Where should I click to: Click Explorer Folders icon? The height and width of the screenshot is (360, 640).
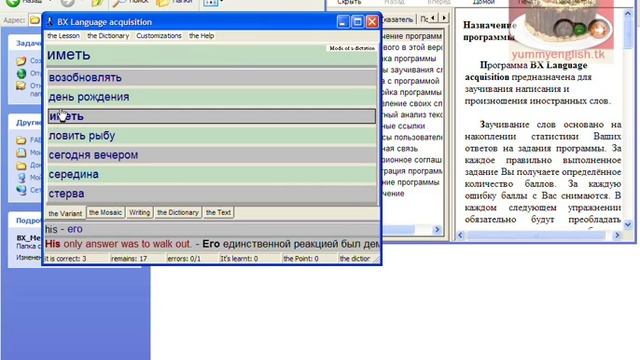coord(162,3)
